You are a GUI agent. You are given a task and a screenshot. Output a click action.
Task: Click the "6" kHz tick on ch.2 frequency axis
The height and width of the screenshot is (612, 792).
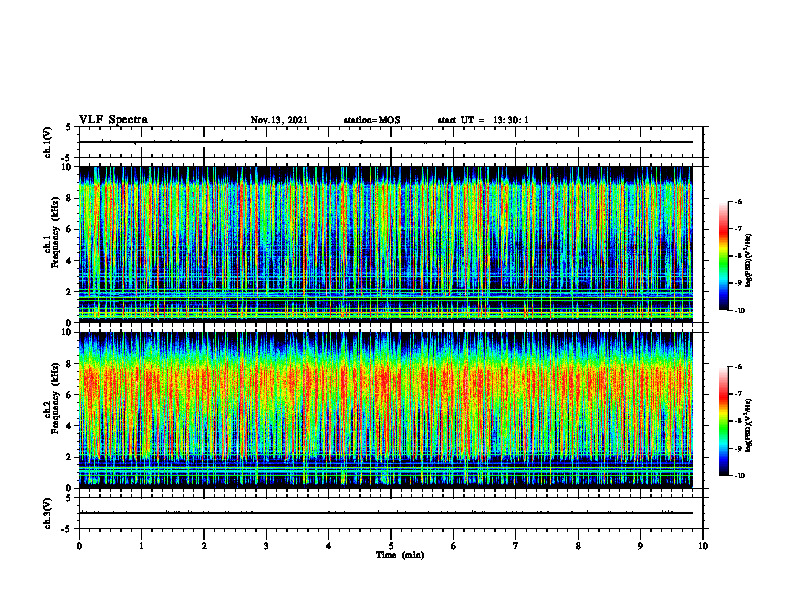click(x=70, y=395)
